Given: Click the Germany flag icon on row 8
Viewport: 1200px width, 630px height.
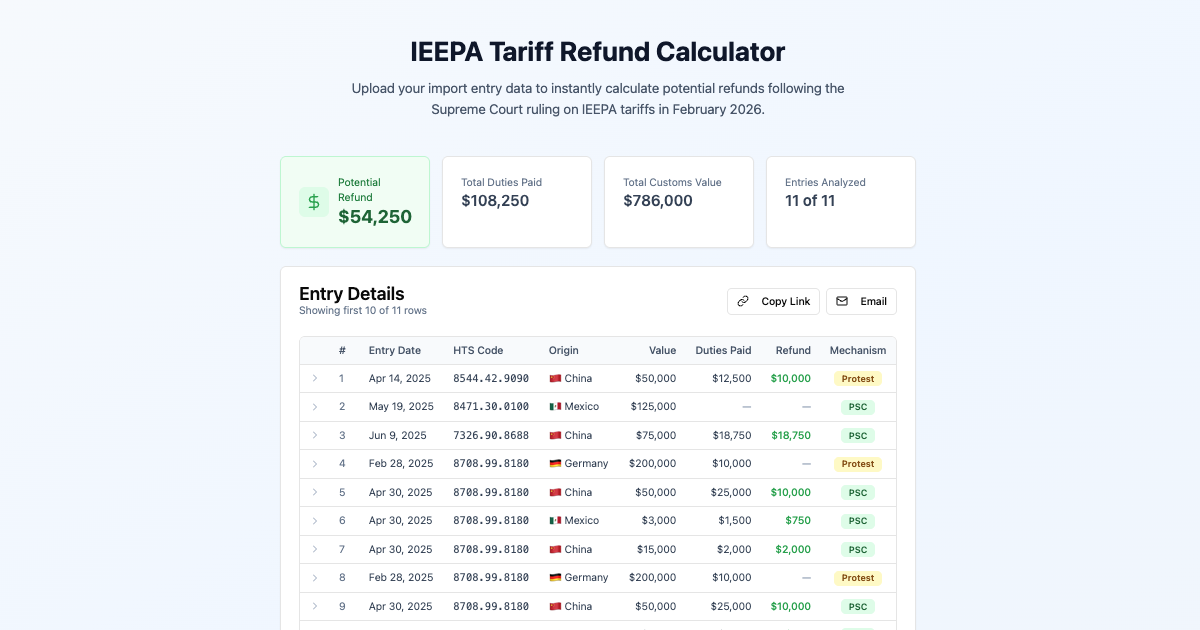Looking at the screenshot, I should [x=553, y=578].
